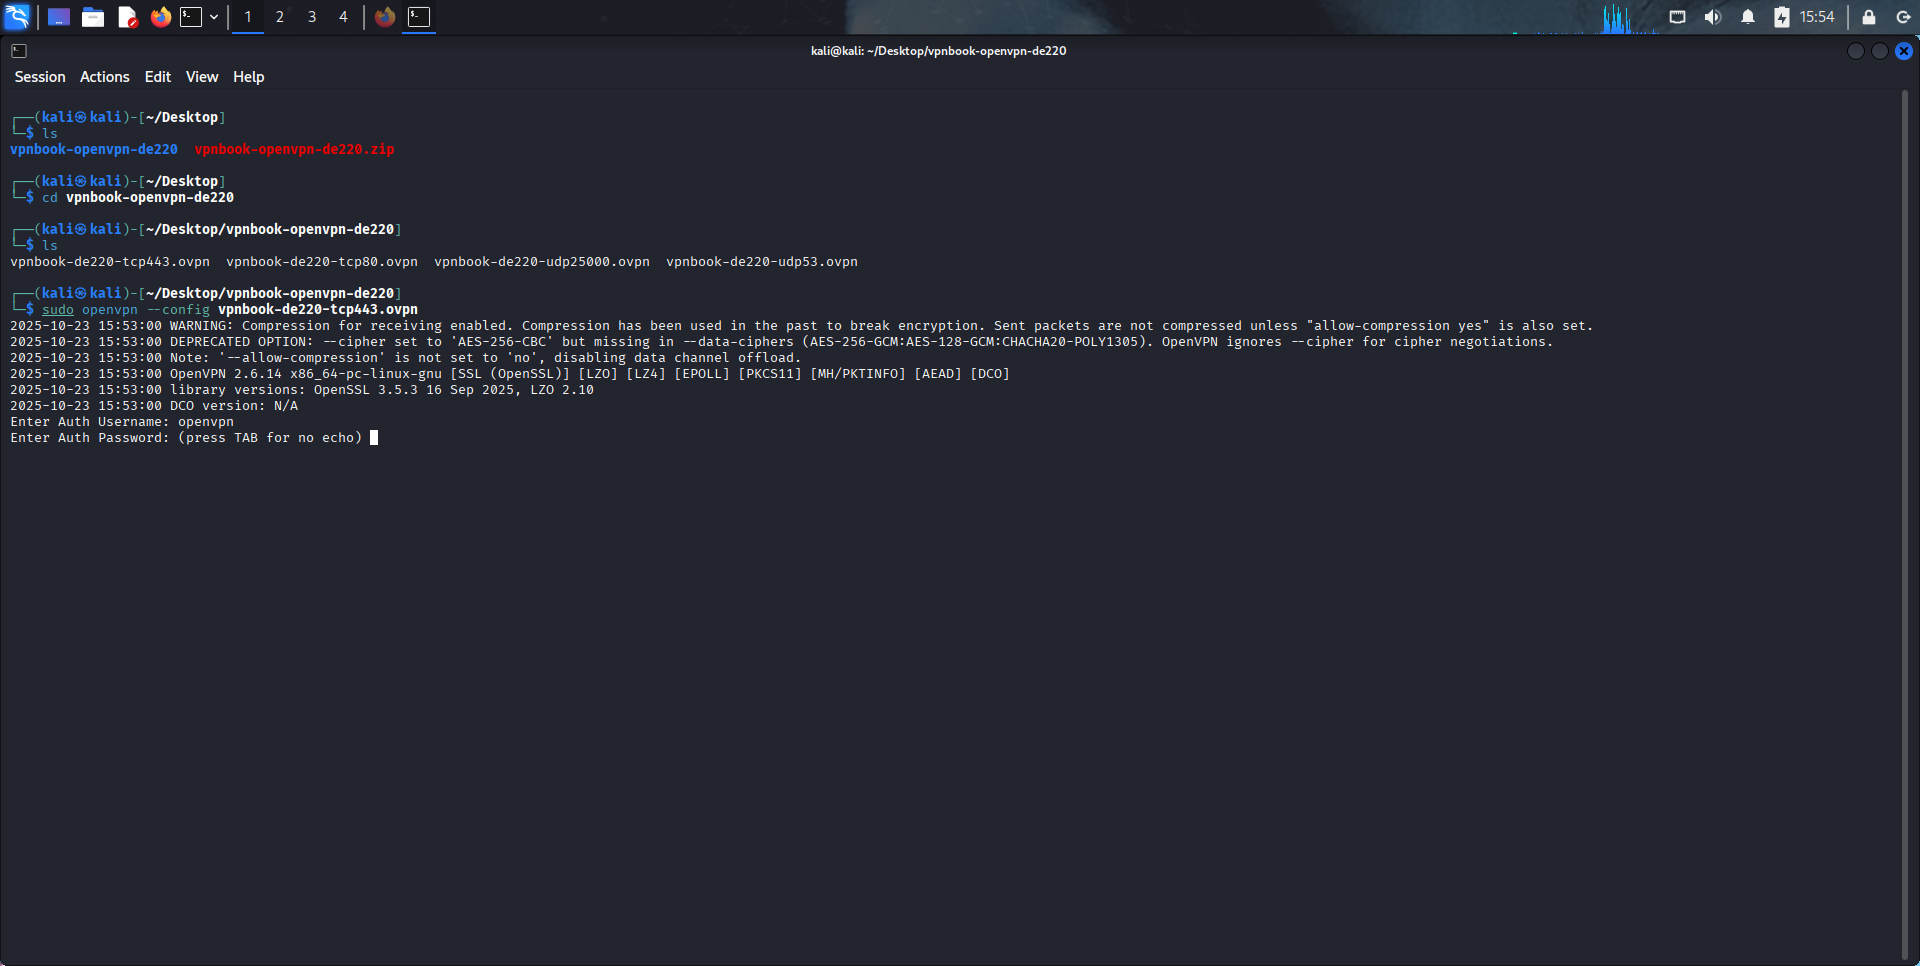
Task: Click the Enter Auth Username line
Action: [122, 422]
